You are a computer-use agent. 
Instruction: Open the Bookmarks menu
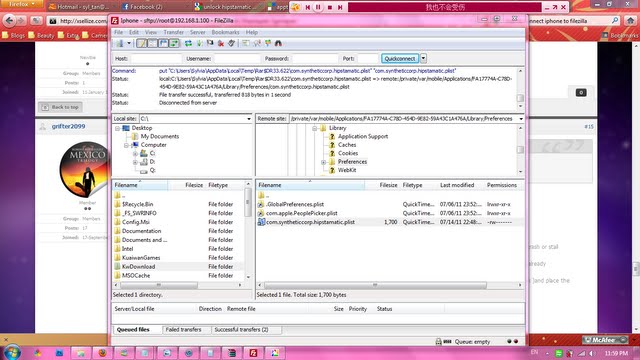225,32
